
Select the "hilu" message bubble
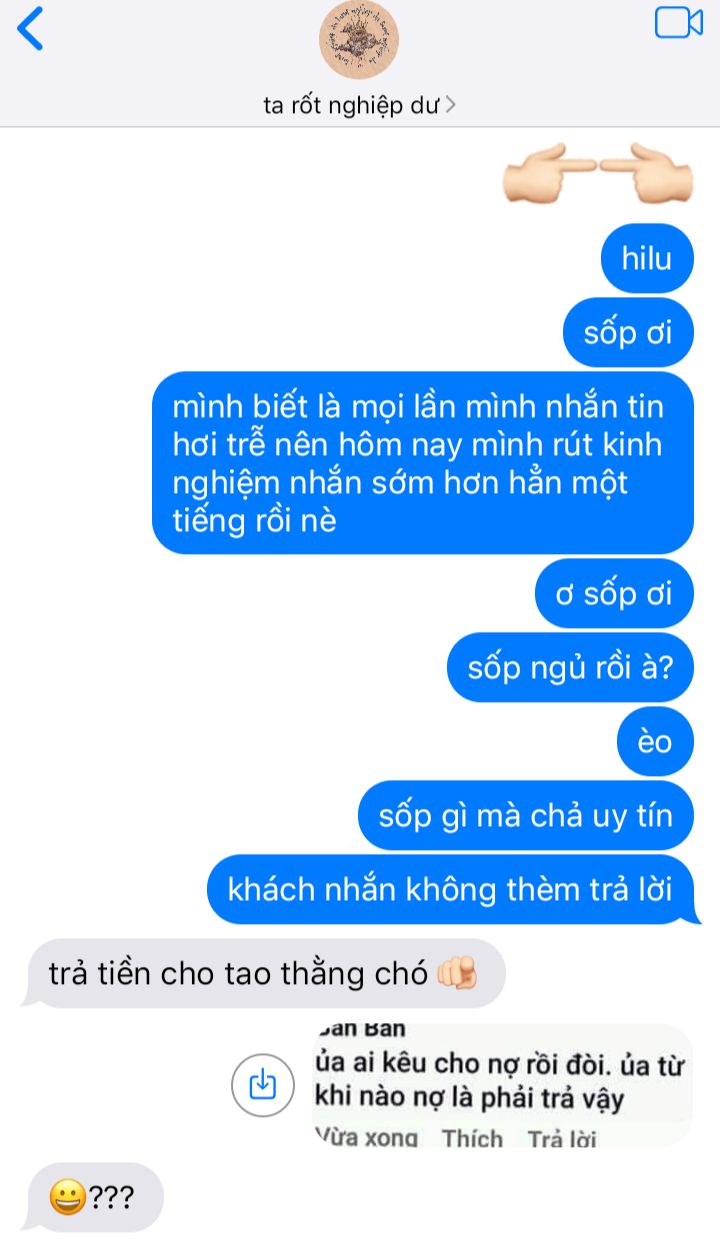coord(647,258)
